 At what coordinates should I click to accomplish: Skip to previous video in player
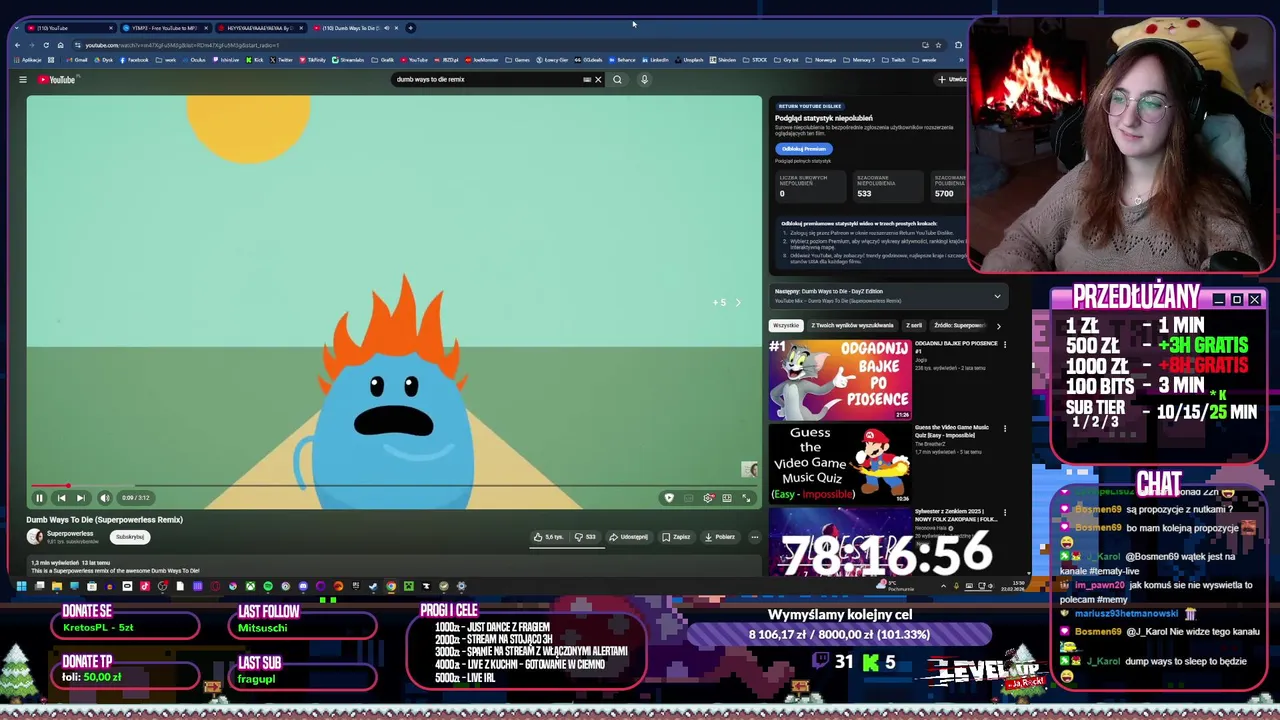pyautogui.click(x=61, y=498)
